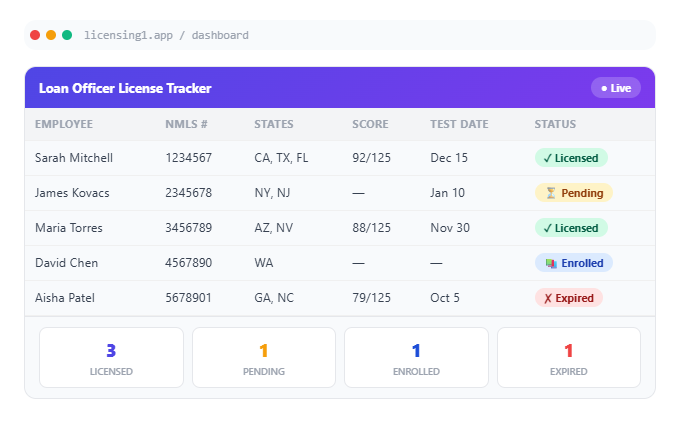
Task: Click the 79/125 score
Action: pyautogui.click(x=371, y=298)
